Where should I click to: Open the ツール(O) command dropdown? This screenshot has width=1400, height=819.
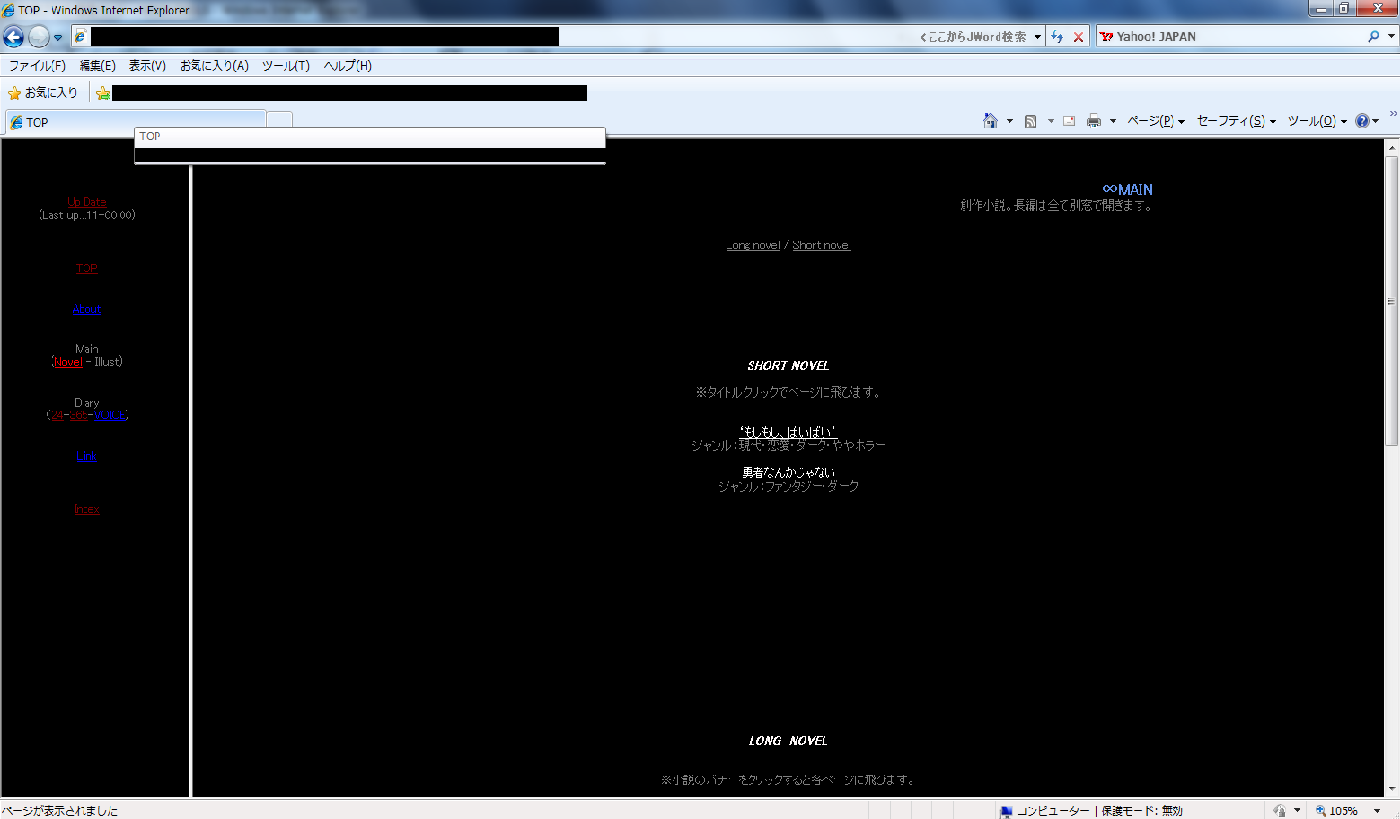pos(1317,121)
